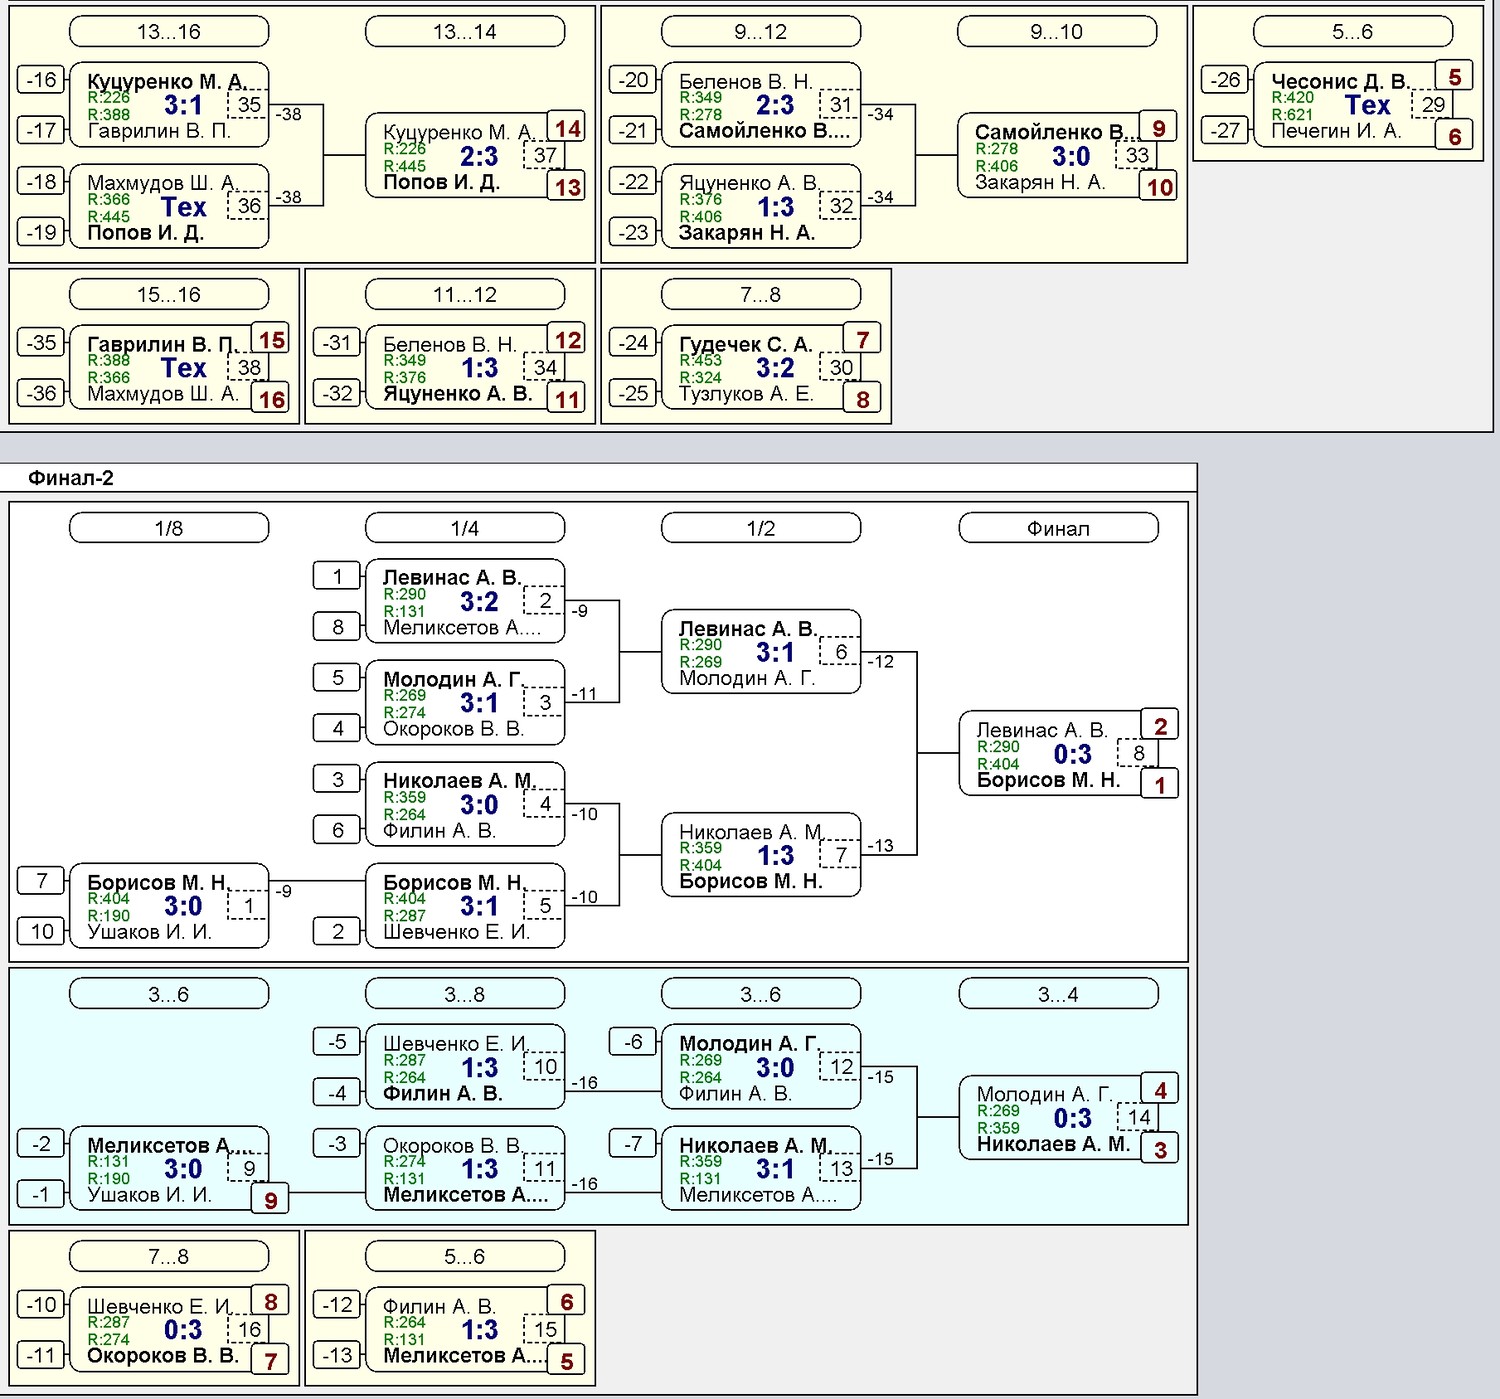This screenshot has height=1399, width=1500.
Task: Open match number 36 box
Action: [x=249, y=205]
